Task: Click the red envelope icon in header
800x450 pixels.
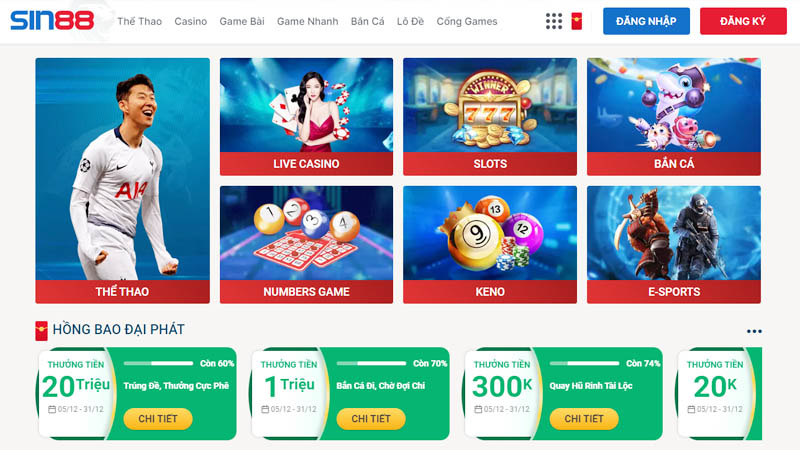Action: coord(577,21)
